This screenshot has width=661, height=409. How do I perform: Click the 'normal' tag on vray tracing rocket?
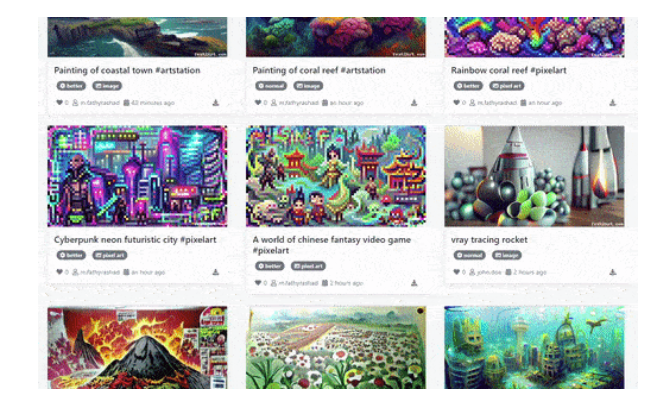coord(469,255)
